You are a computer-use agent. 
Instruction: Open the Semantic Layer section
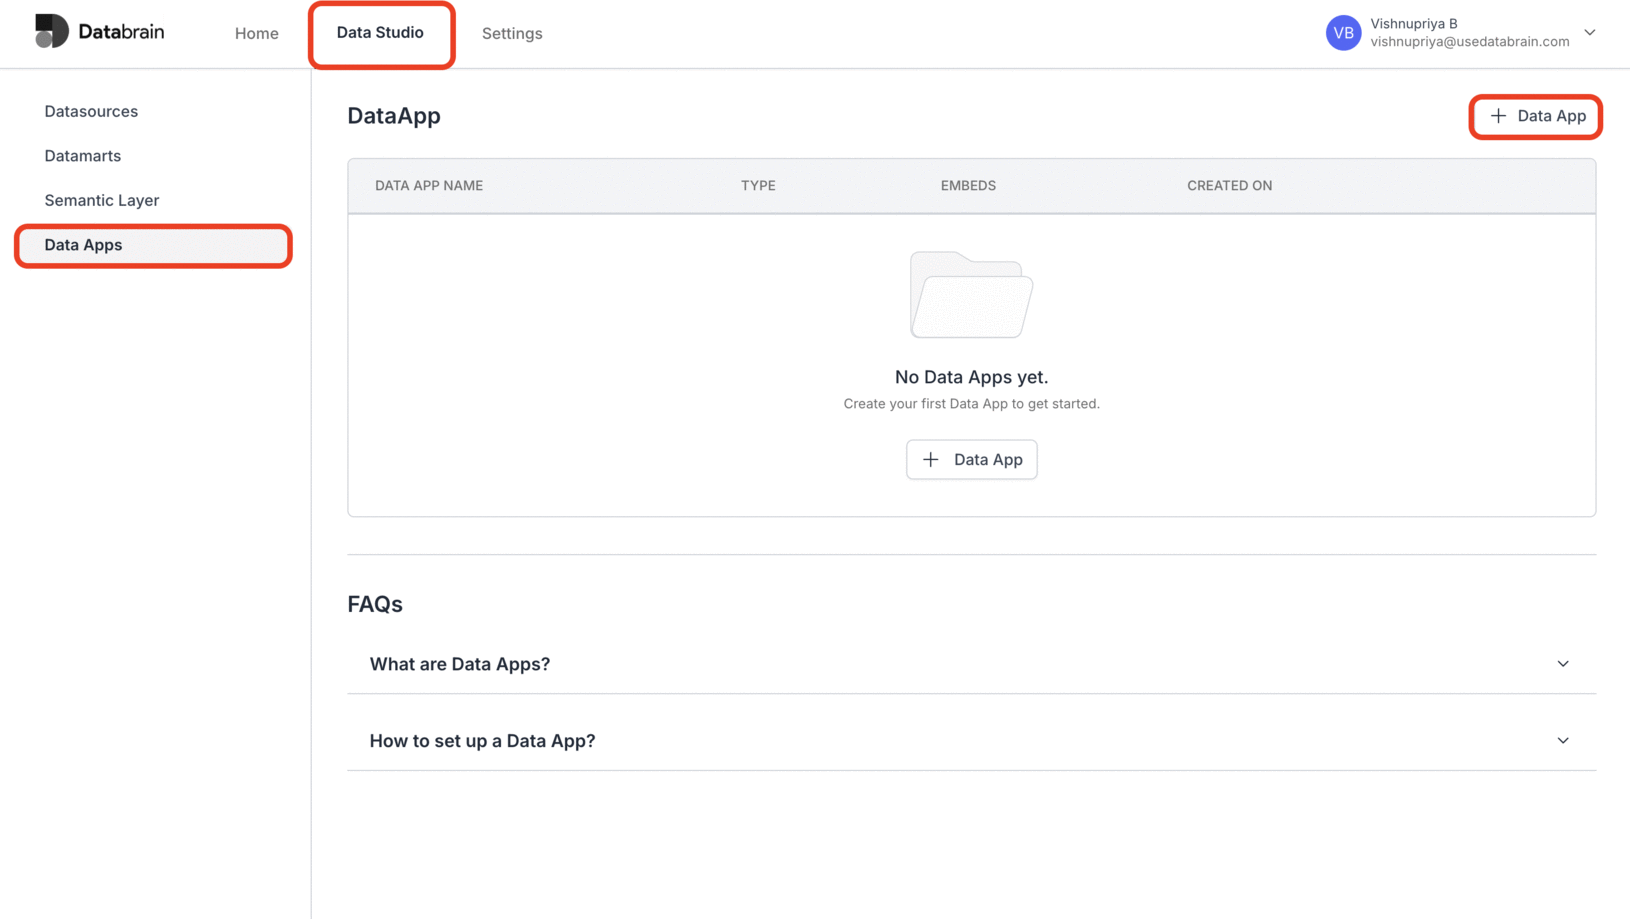point(102,200)
